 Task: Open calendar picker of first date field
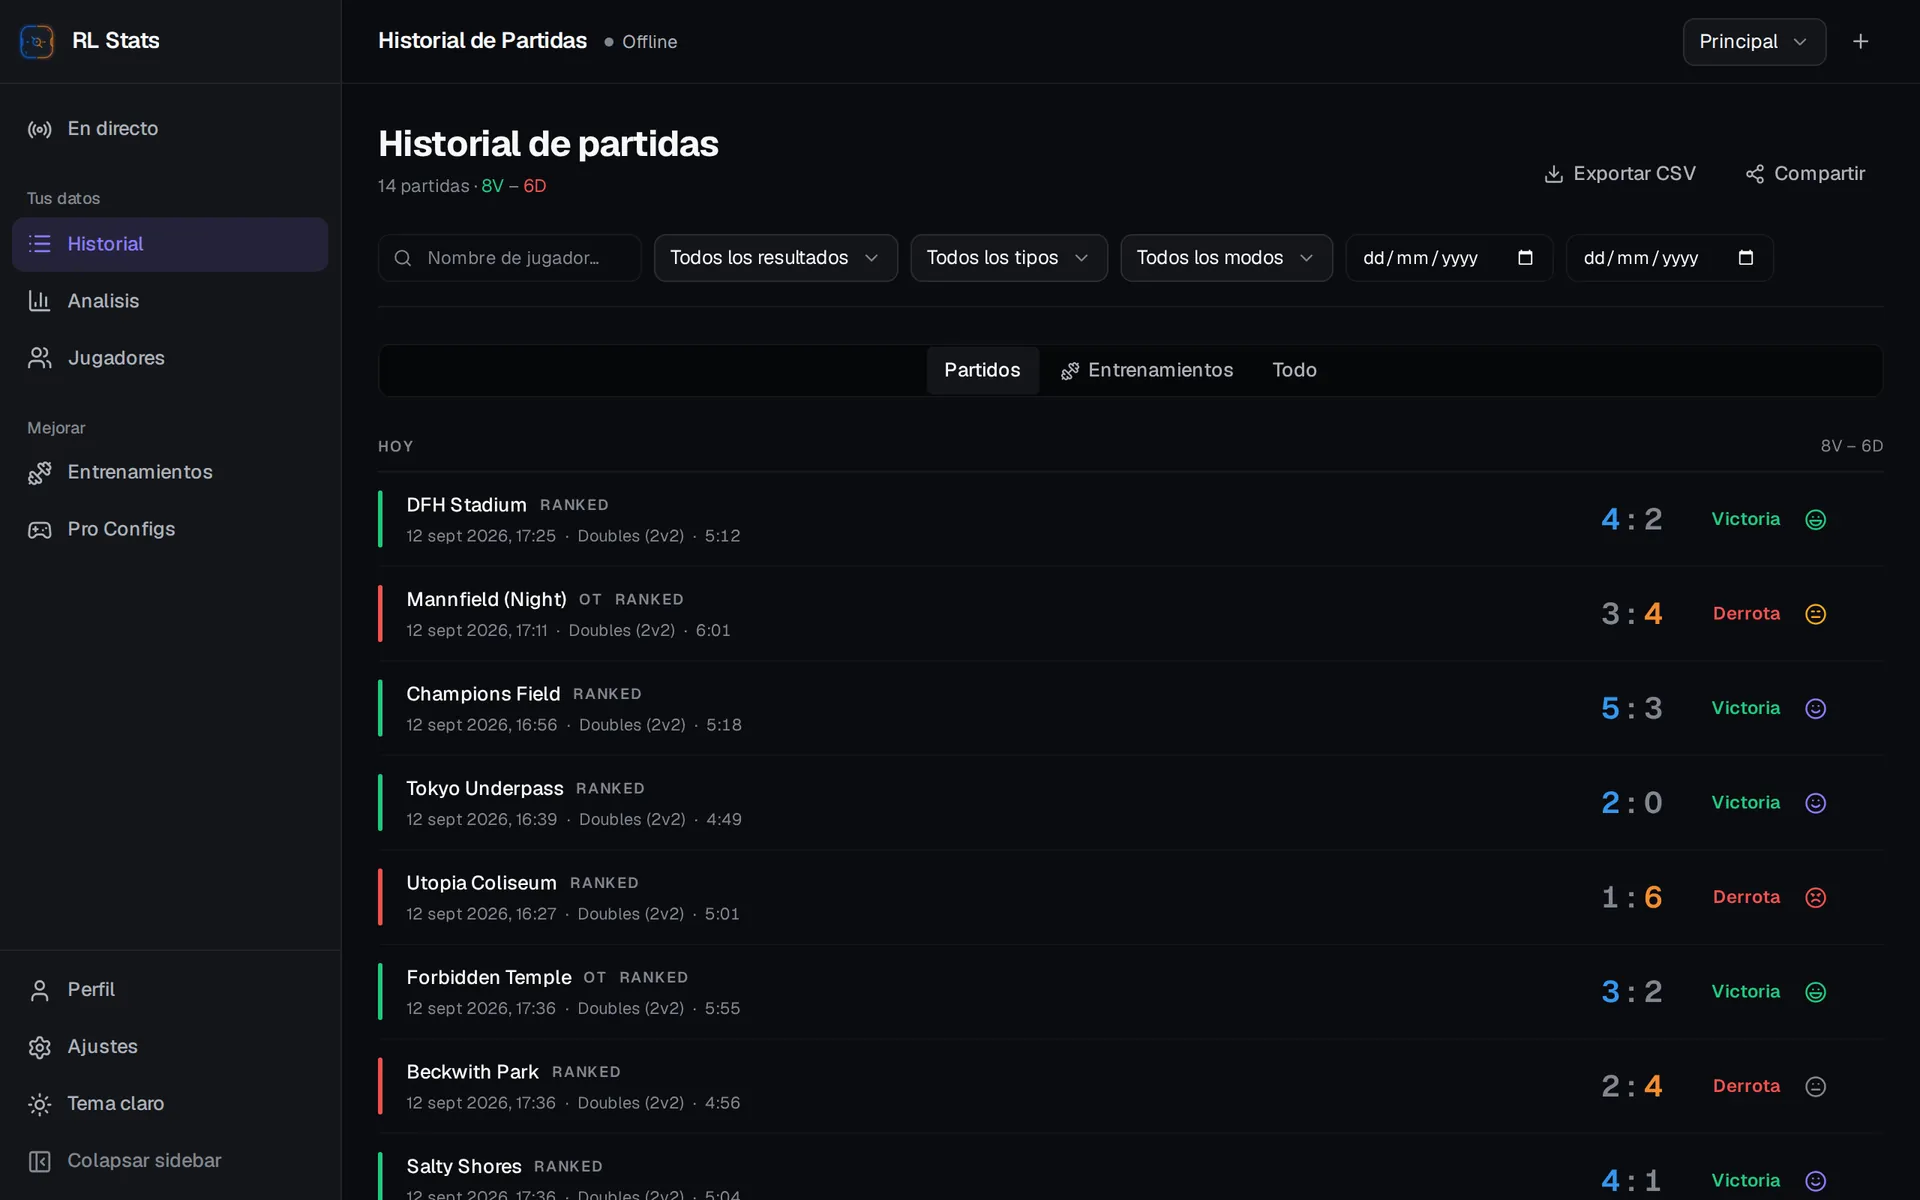[x=1525, y=258]
